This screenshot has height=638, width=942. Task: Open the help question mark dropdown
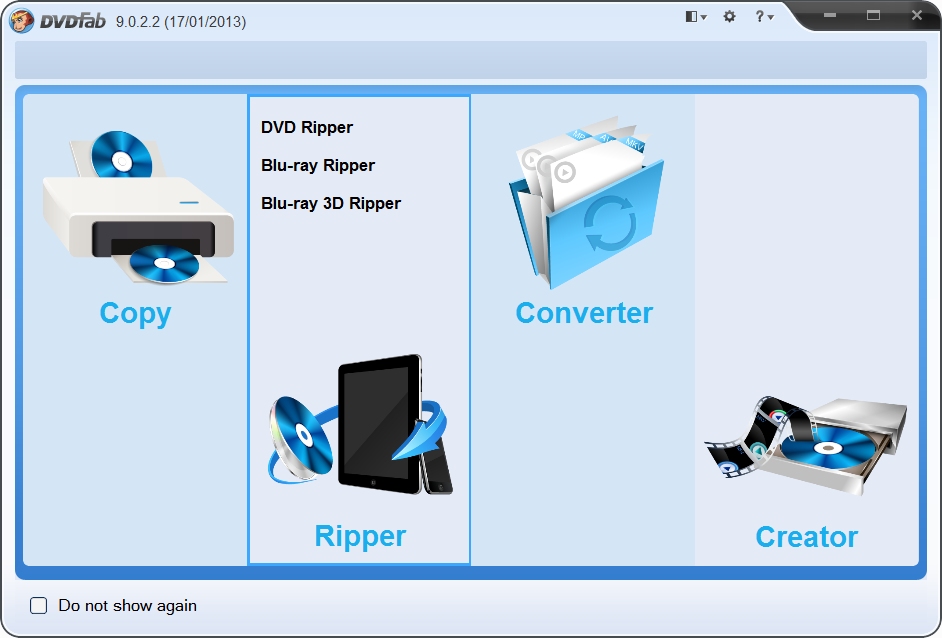(x=764, y=16)
